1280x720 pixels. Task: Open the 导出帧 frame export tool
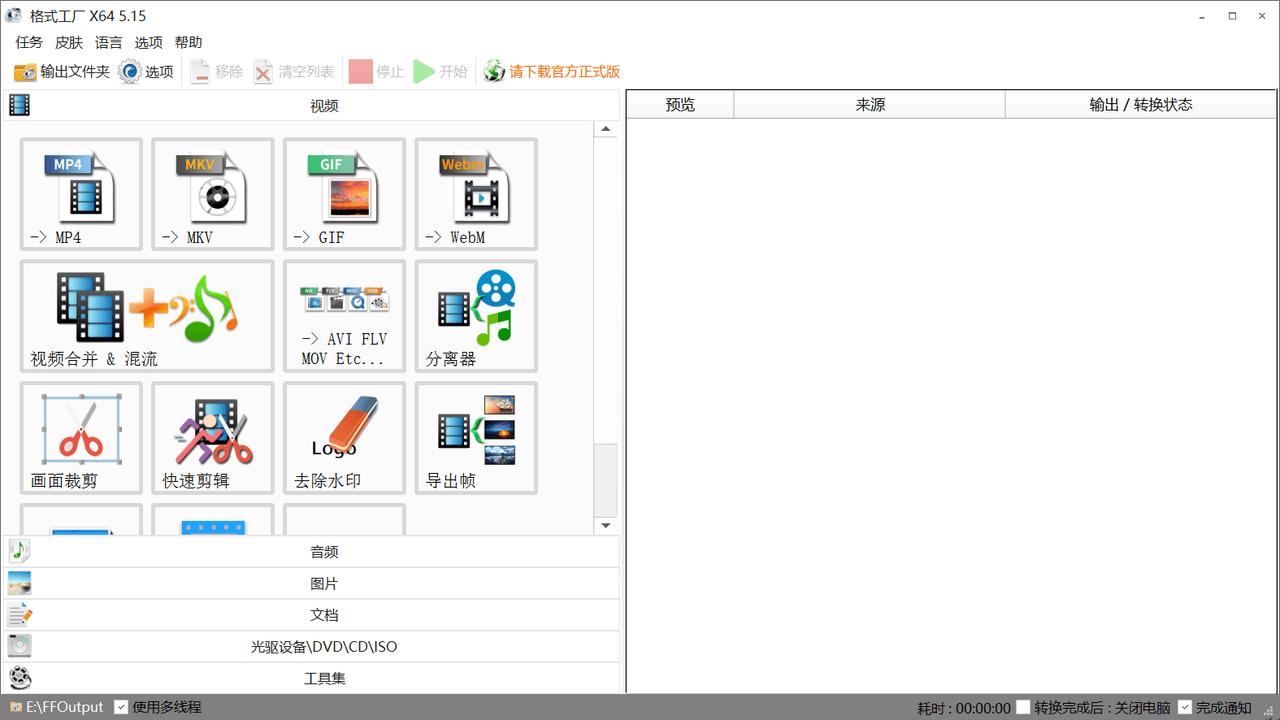[x=476, y=438]
